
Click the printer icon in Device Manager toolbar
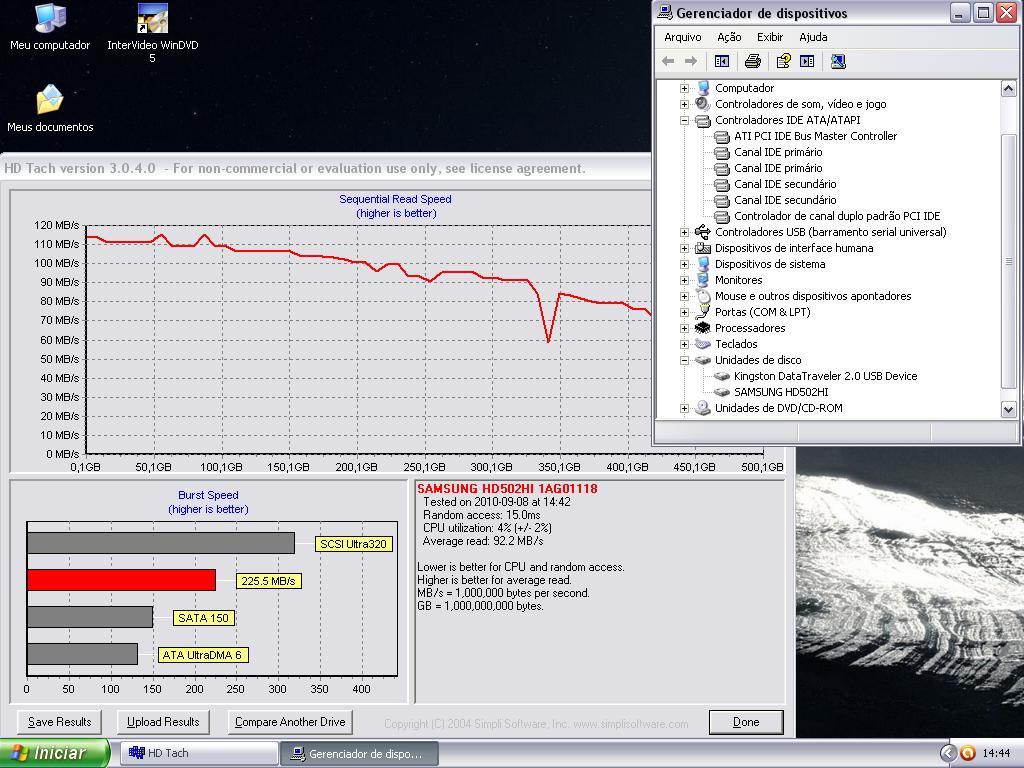click(x=752, y=61)
